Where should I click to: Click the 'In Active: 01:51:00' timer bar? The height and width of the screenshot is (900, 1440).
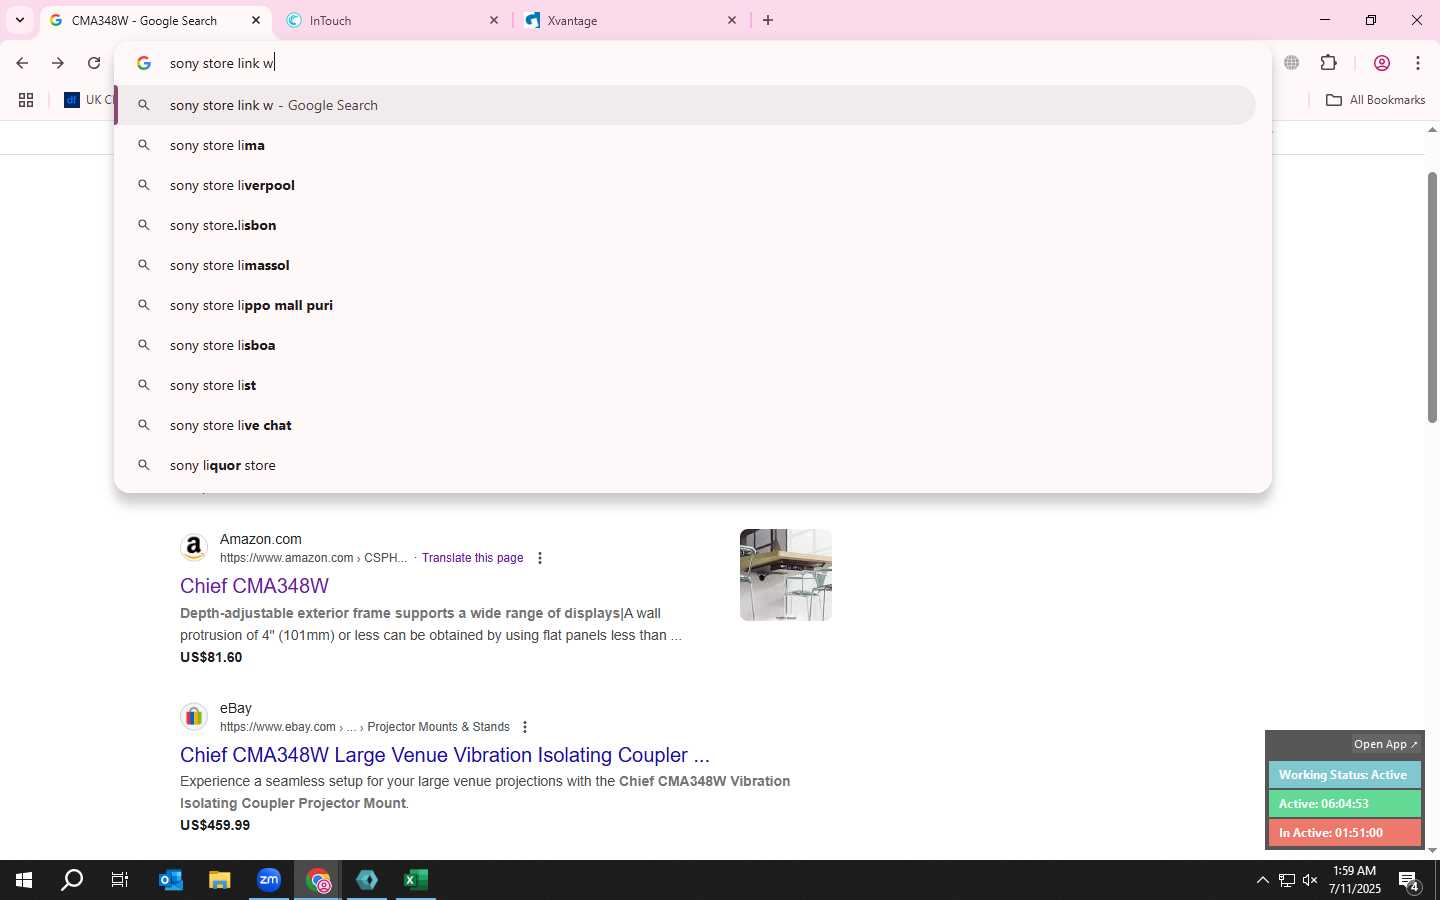pos(1344,833)
